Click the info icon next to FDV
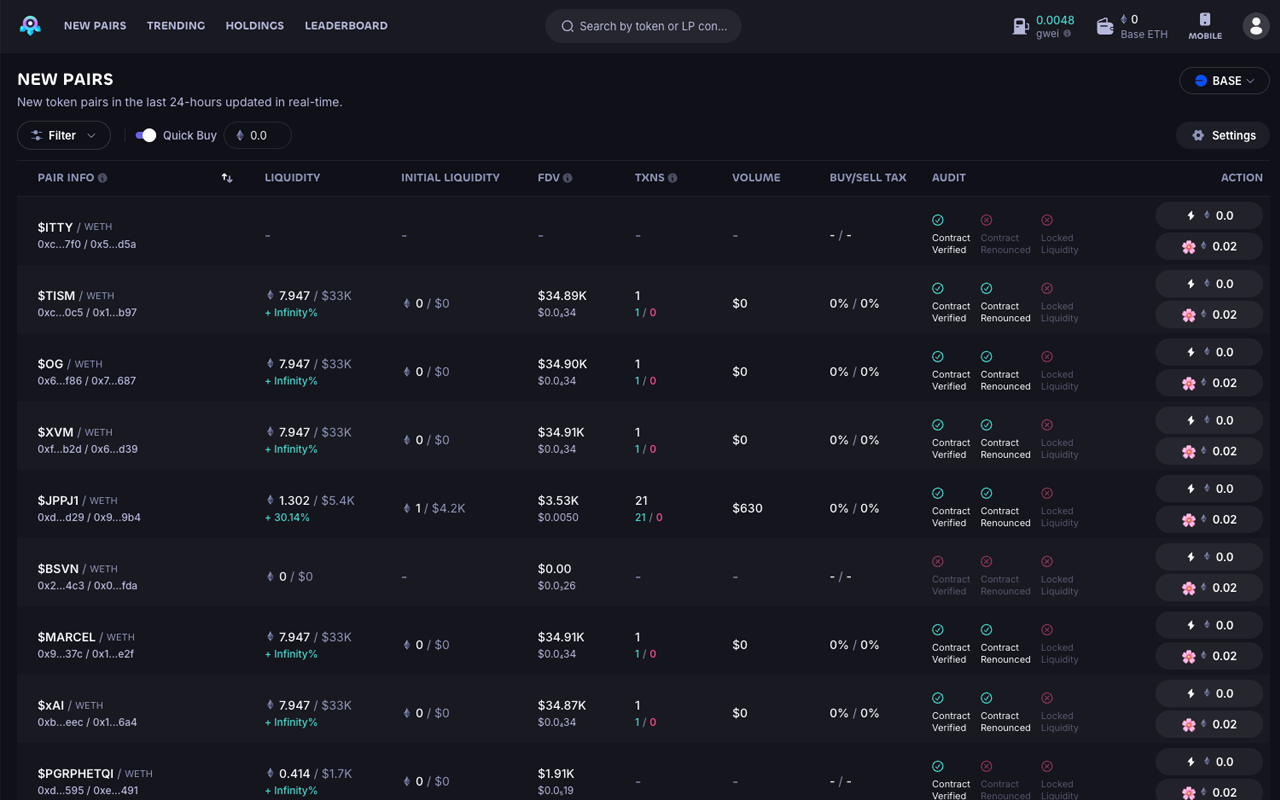 (568, 178)
